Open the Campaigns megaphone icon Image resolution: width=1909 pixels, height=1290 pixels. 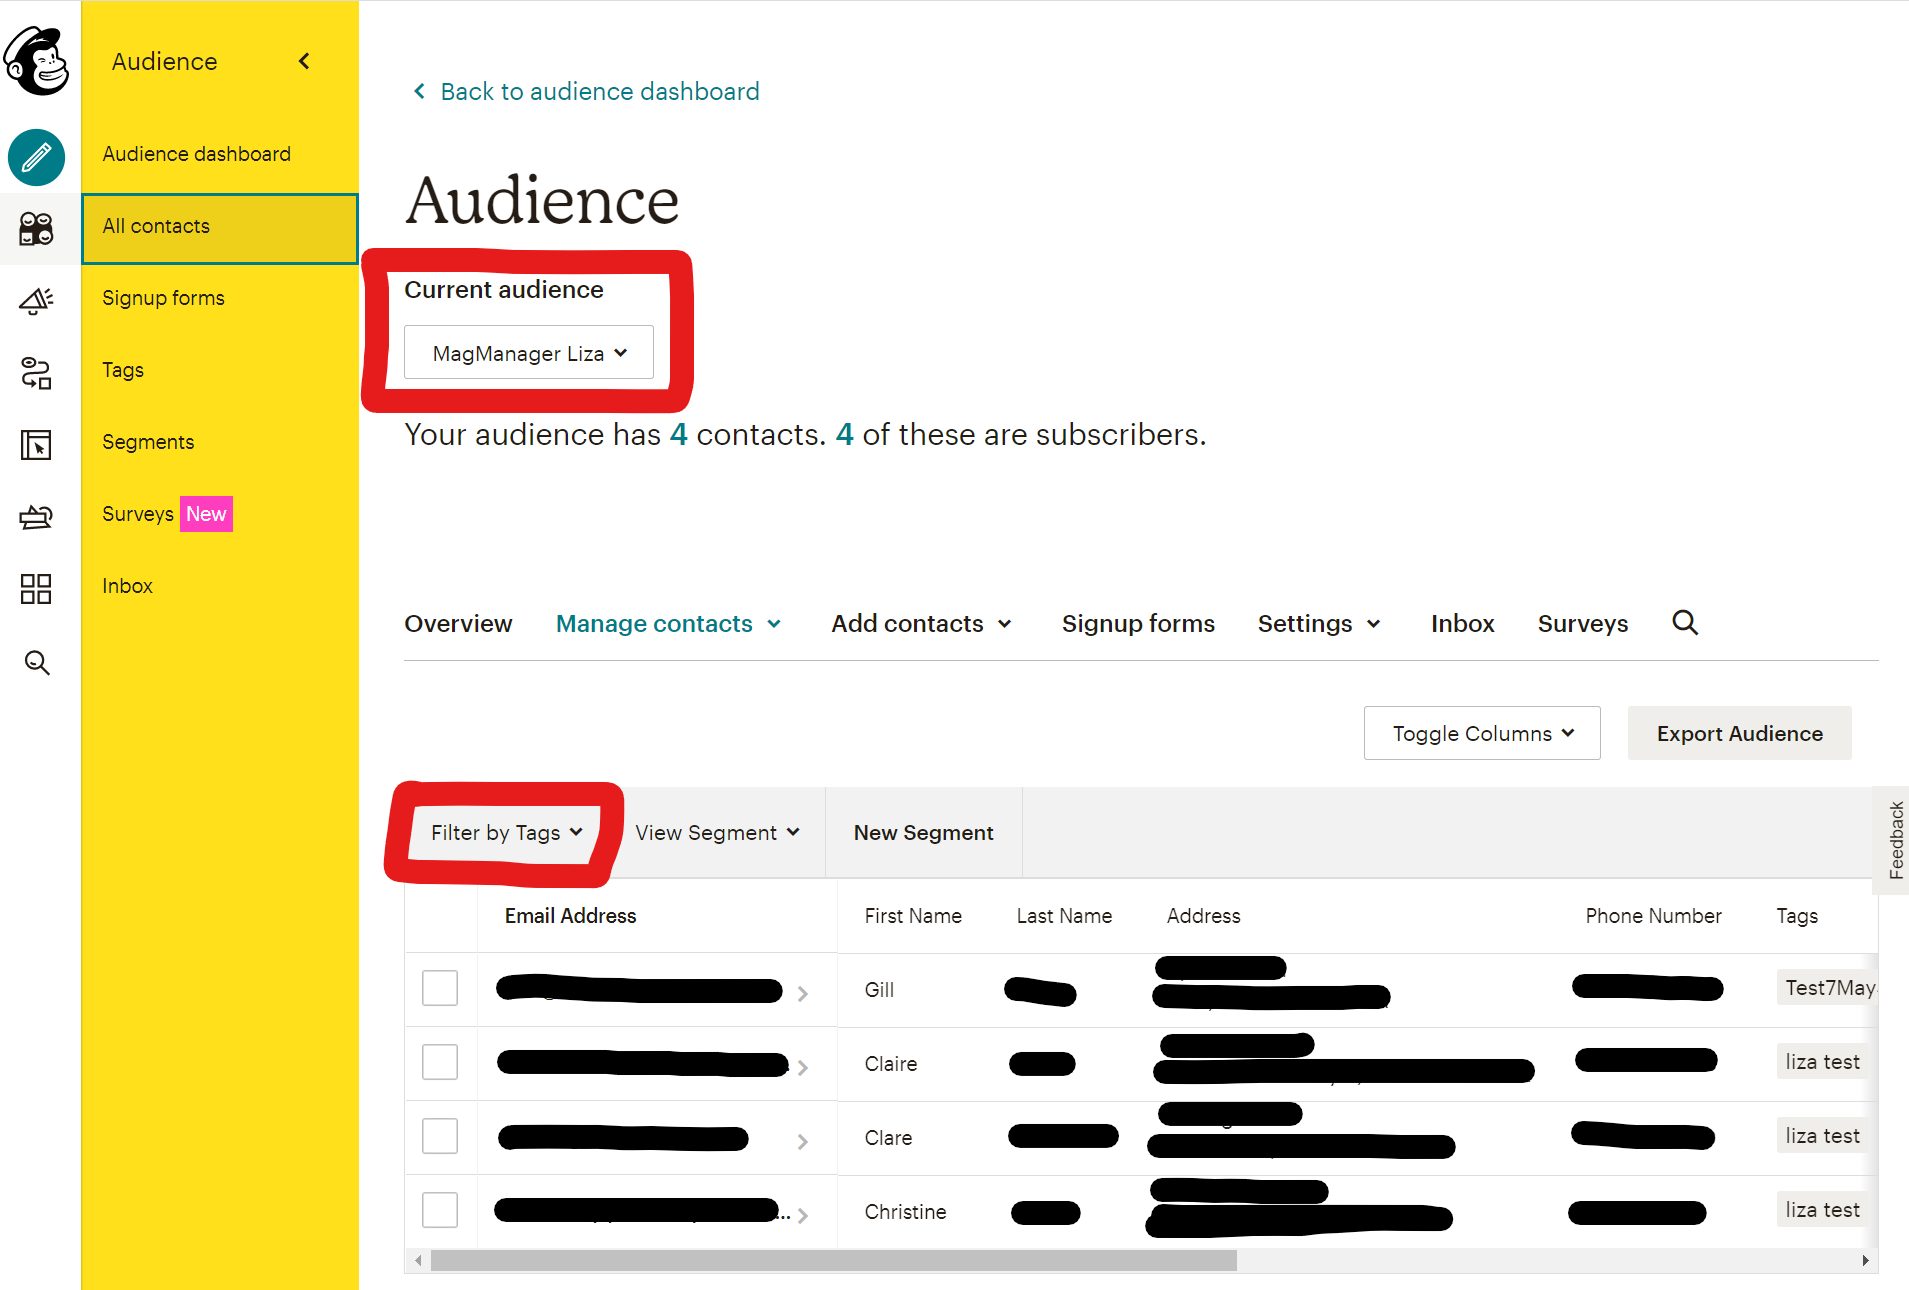(37, 301)
